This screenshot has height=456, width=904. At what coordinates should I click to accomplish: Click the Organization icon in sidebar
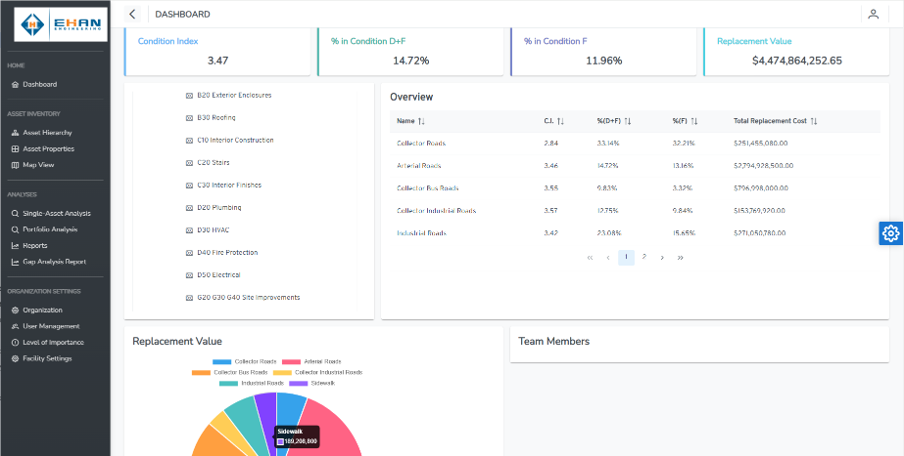pyautogui.click(x=16, y=310)
